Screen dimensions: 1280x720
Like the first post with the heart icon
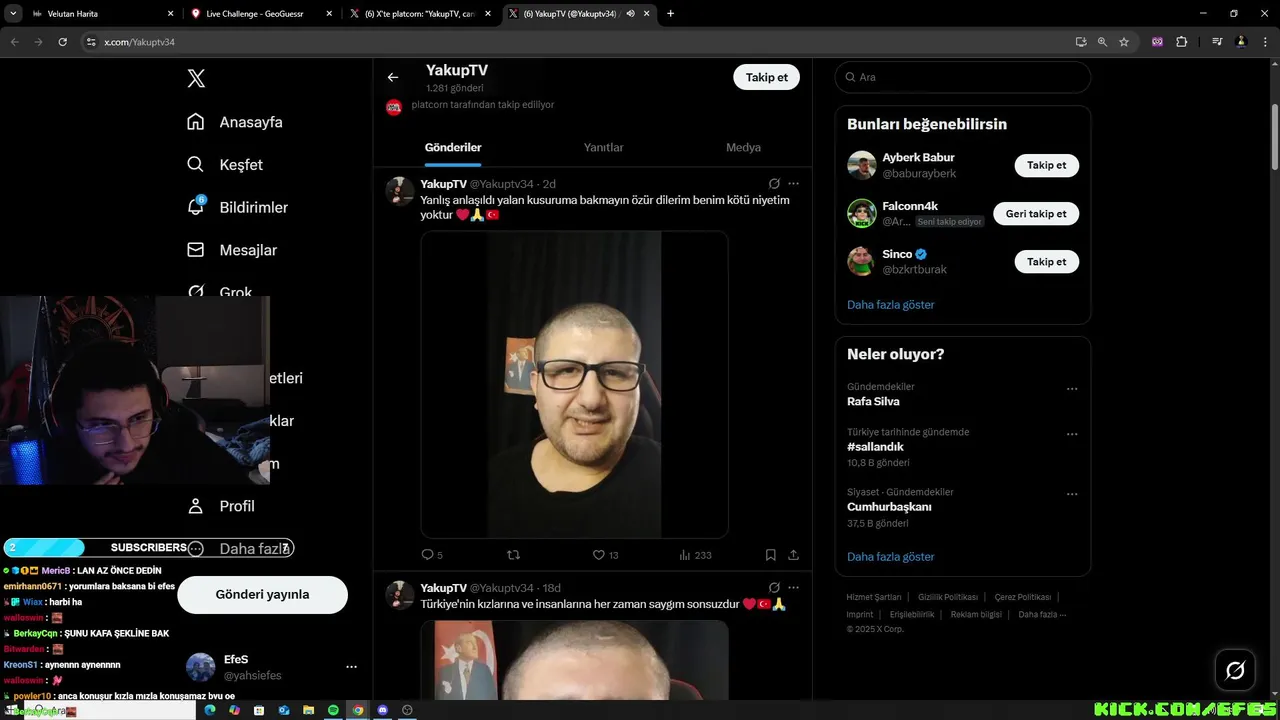pyautogui.click(x=599, y=555)
